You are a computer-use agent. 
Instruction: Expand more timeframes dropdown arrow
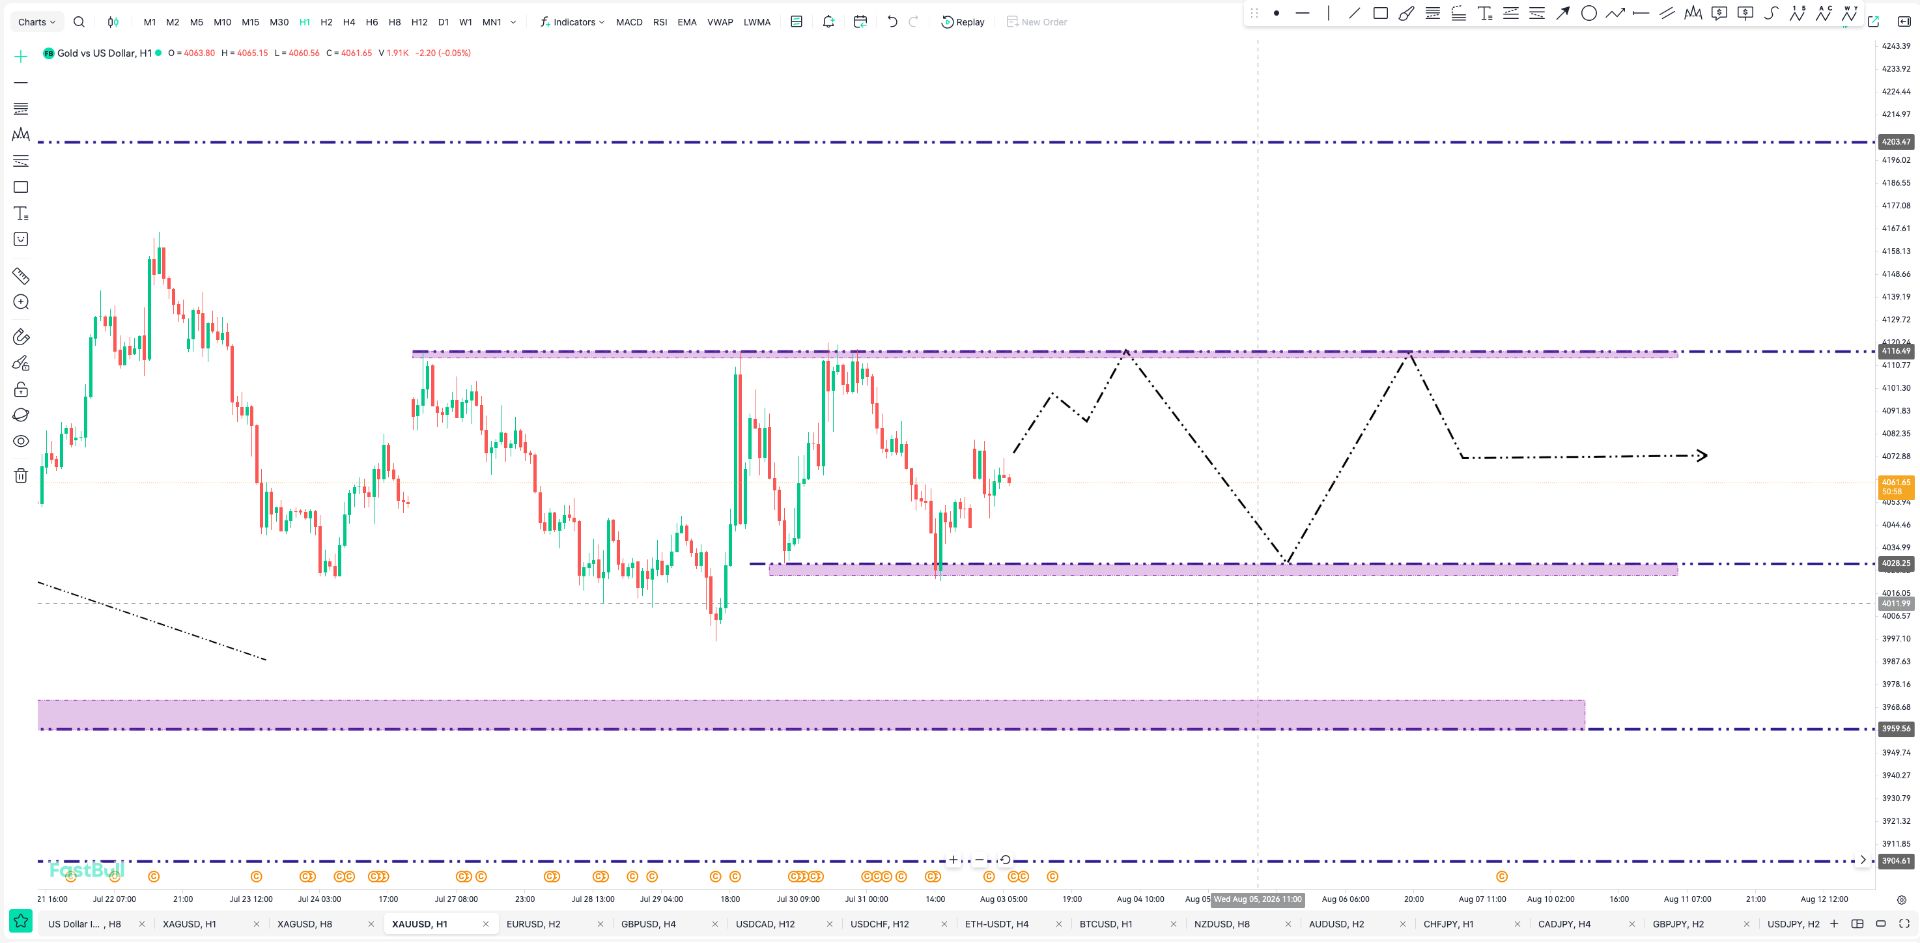[x=514, y=22]
